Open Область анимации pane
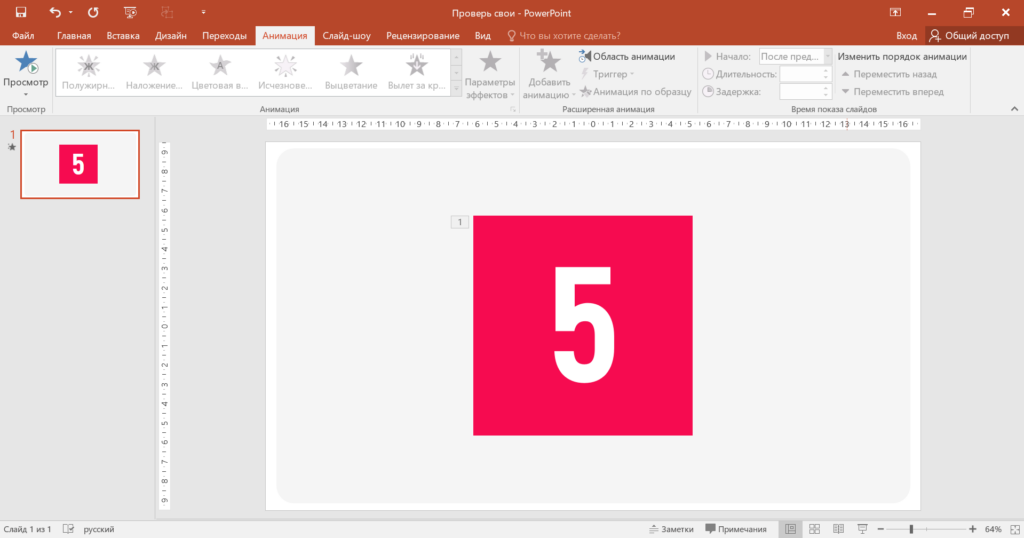Image resolution: width=1024 pixels, height=538 pixels. [627, 56]
